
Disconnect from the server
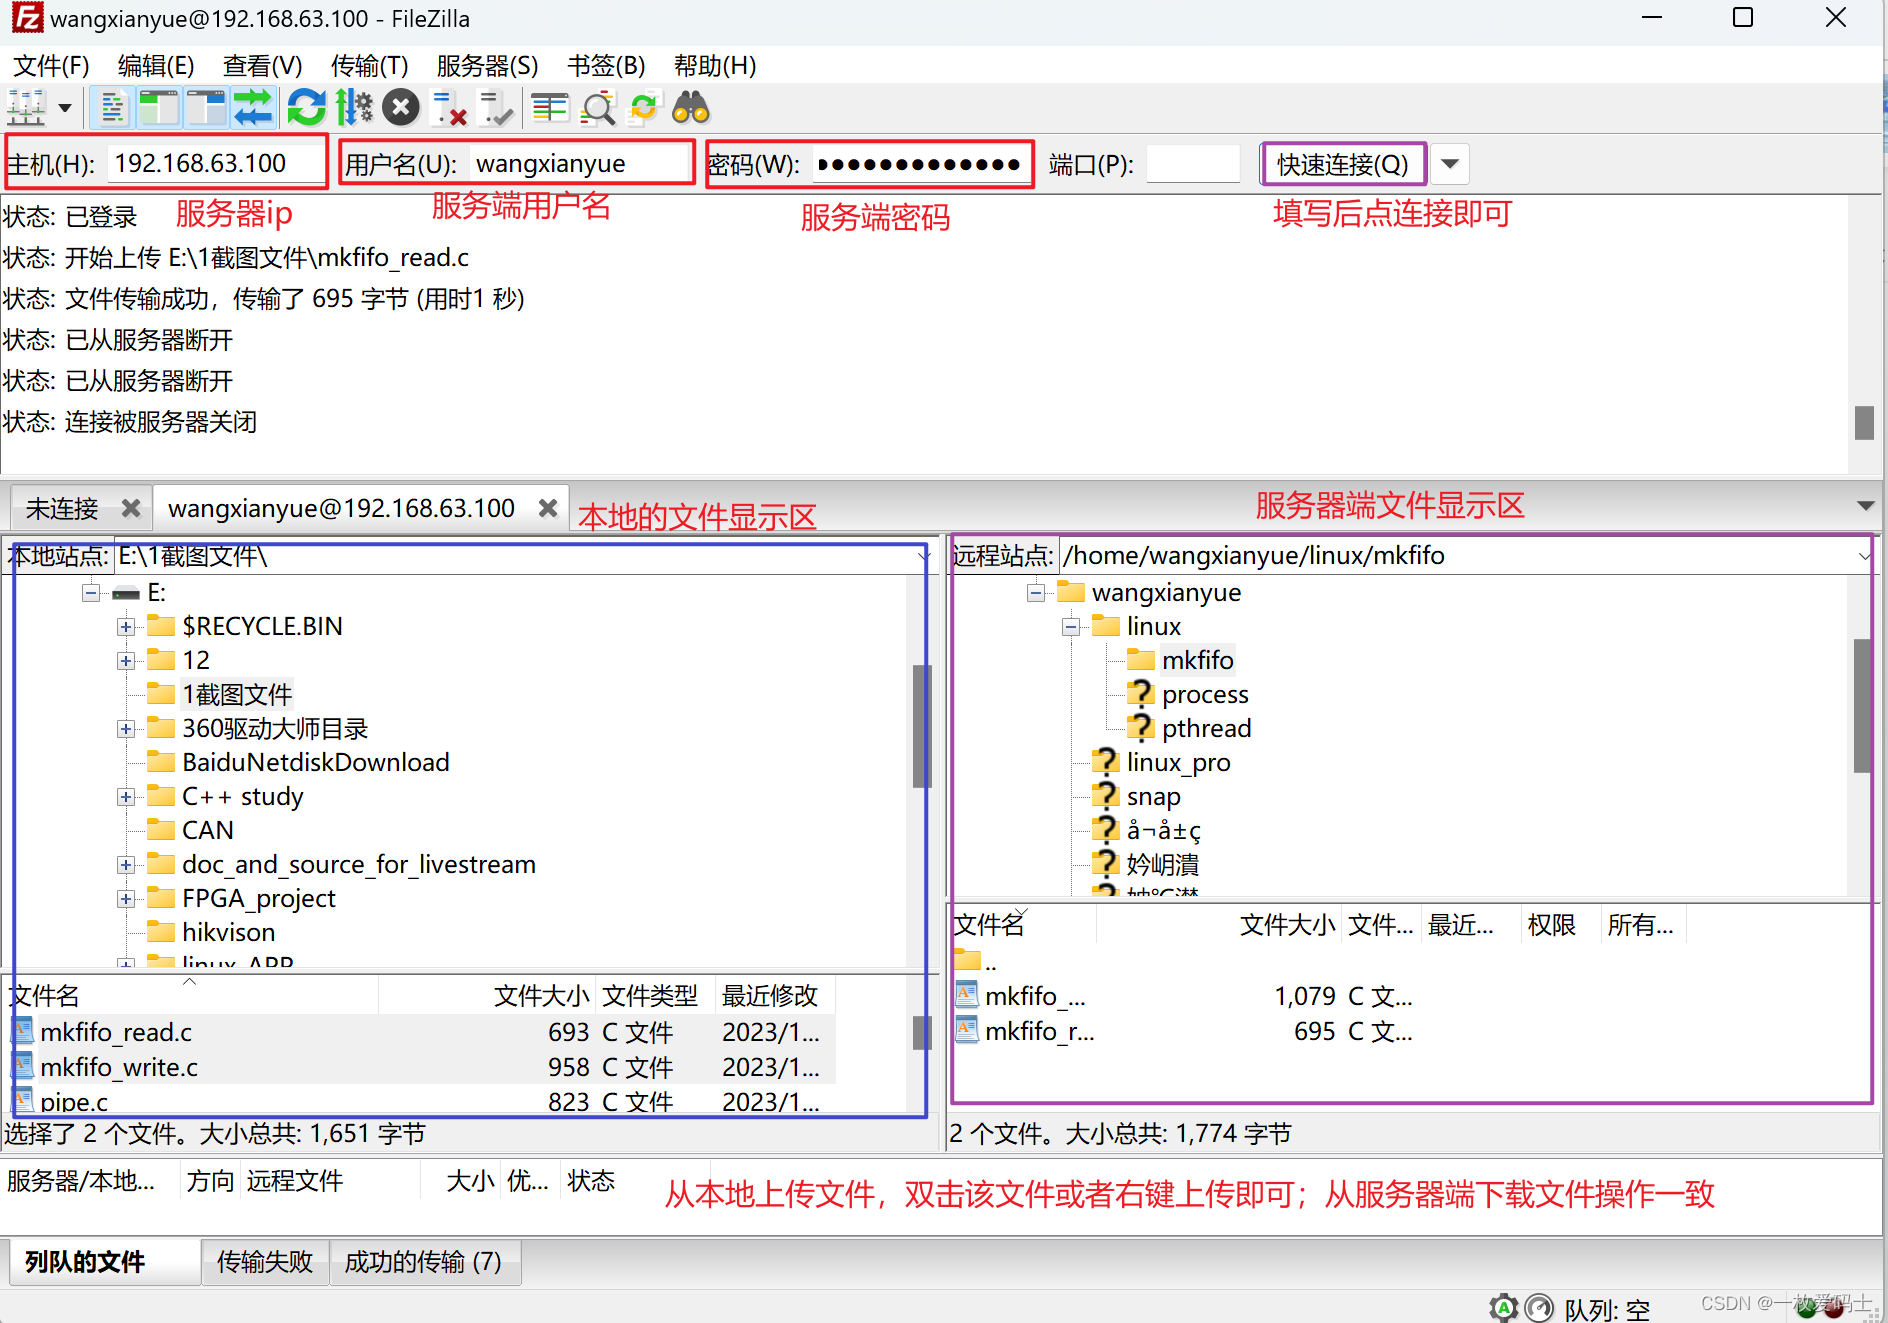(448, 107)
